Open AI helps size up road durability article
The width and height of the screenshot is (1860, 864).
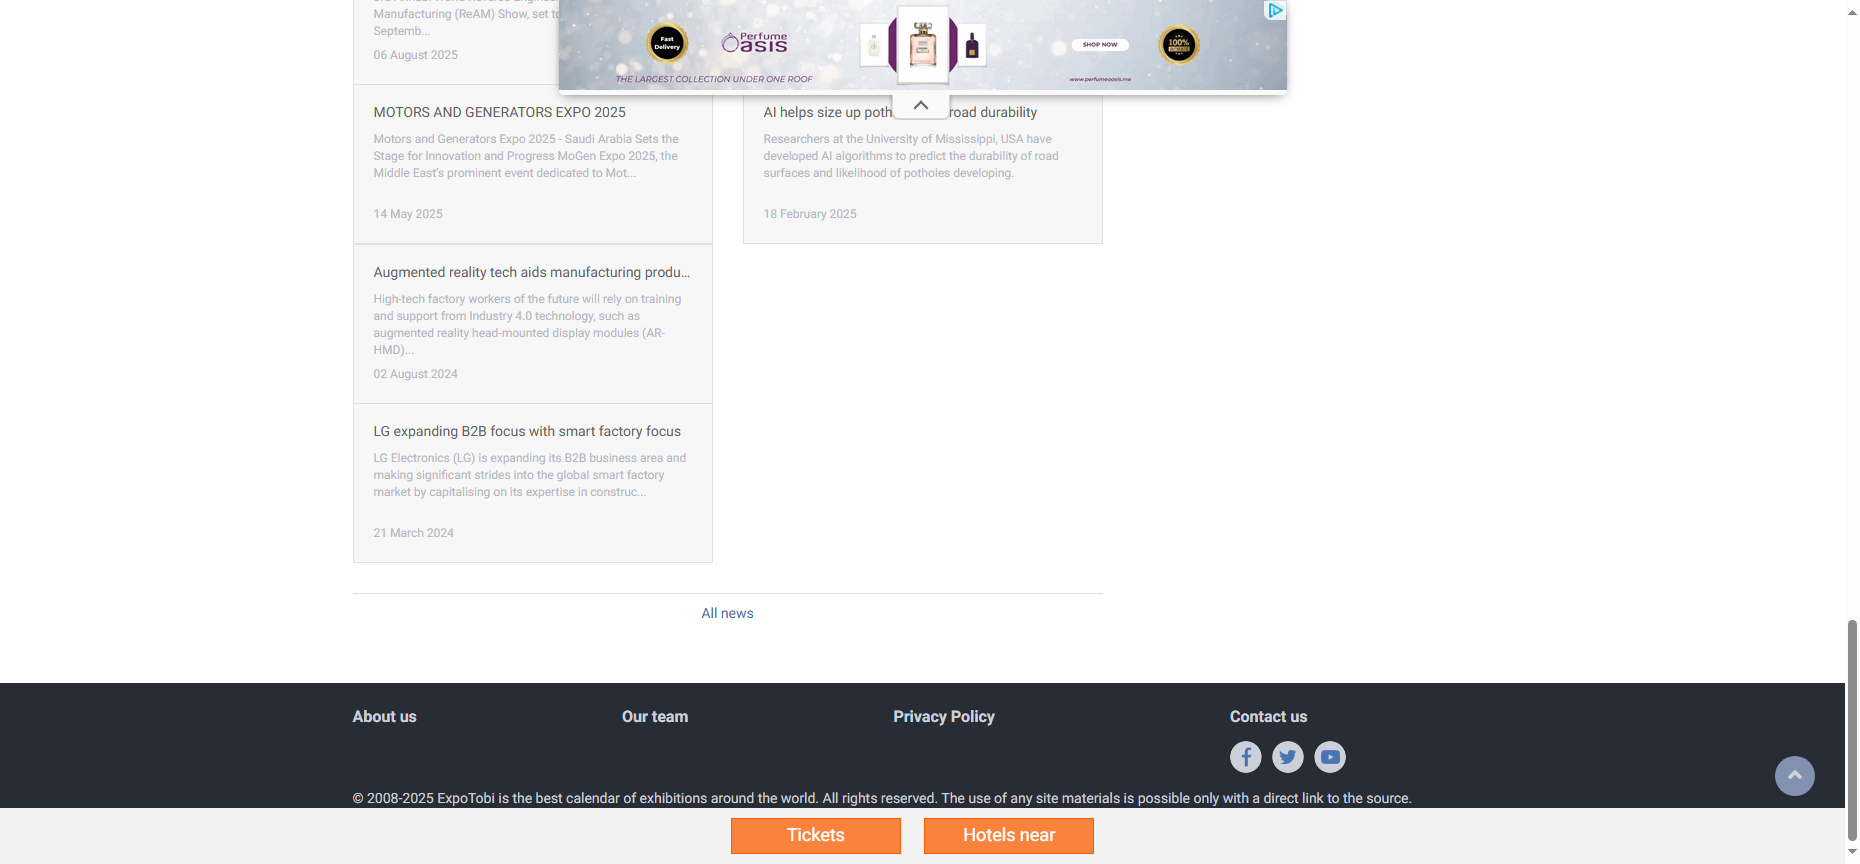click(900, 112)
